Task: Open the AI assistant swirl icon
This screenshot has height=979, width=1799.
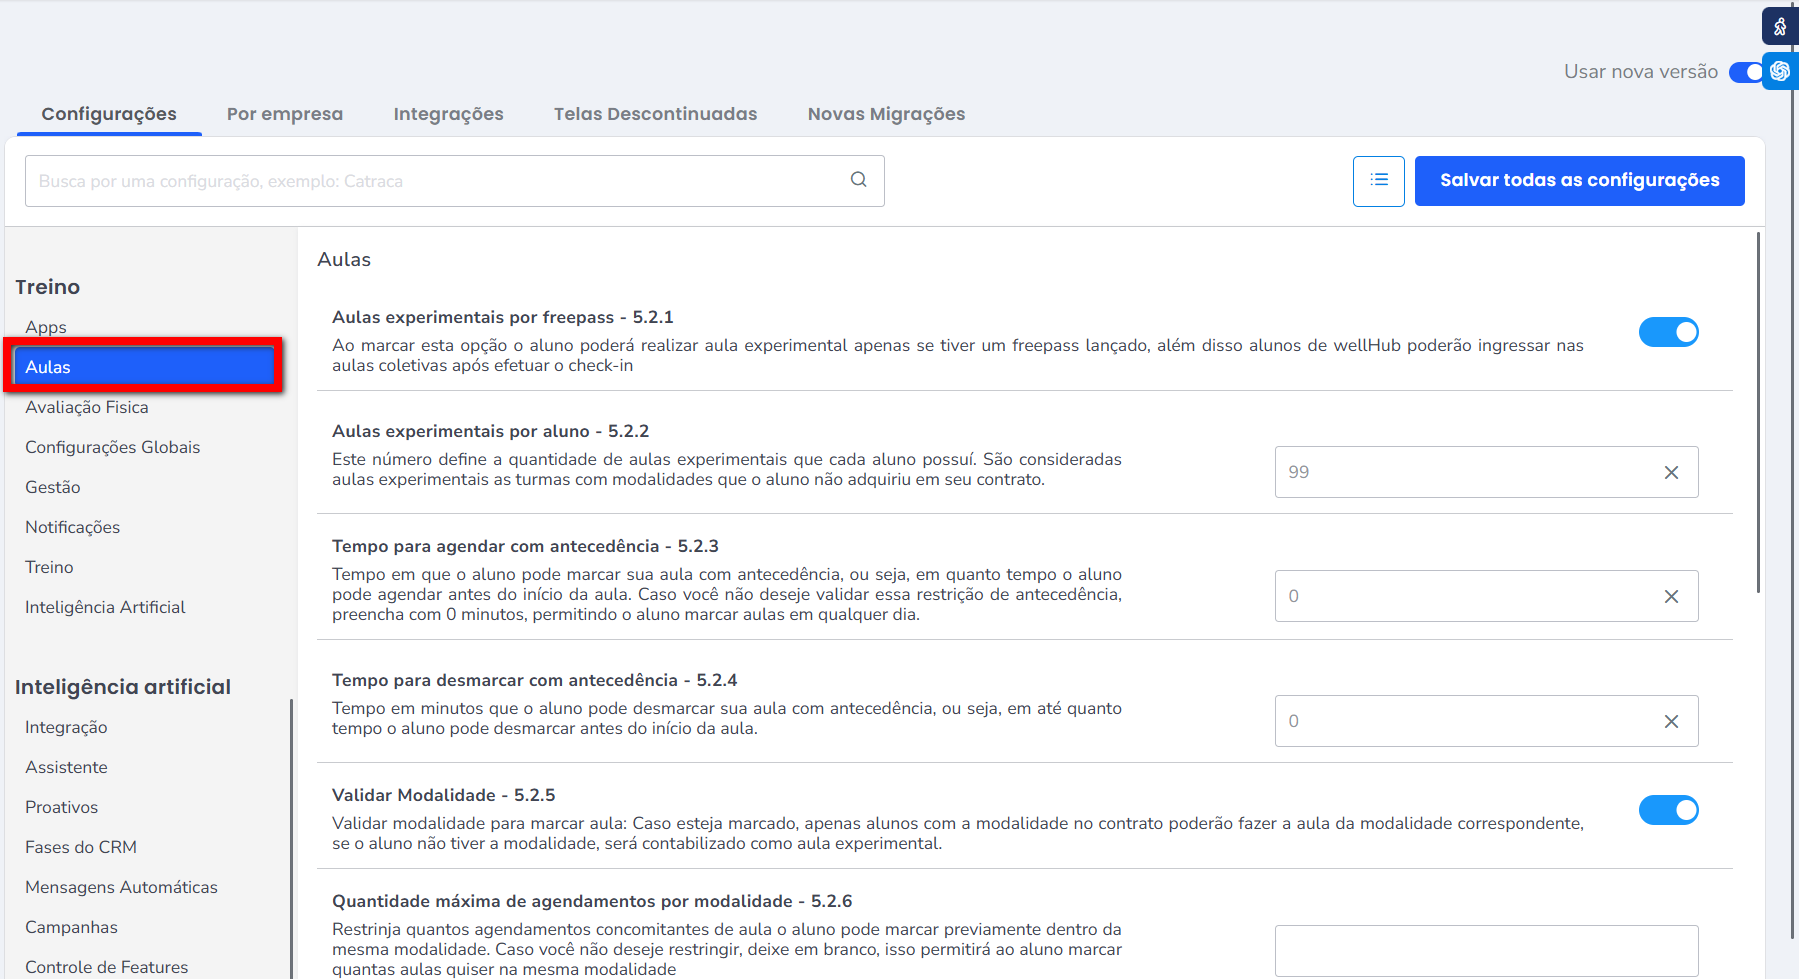Action: click(1780, 71)
